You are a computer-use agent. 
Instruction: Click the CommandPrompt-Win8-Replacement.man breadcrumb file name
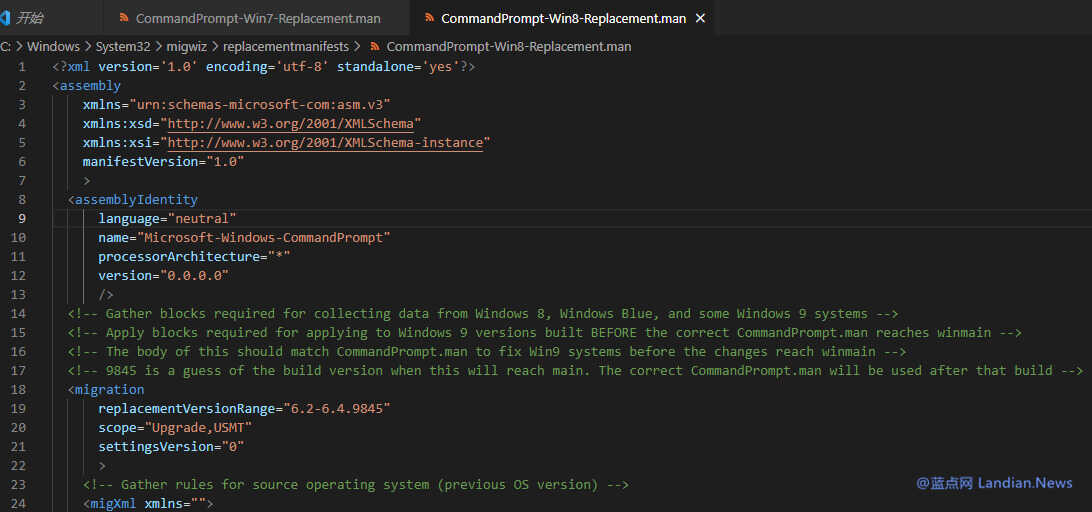click(508, 47)
